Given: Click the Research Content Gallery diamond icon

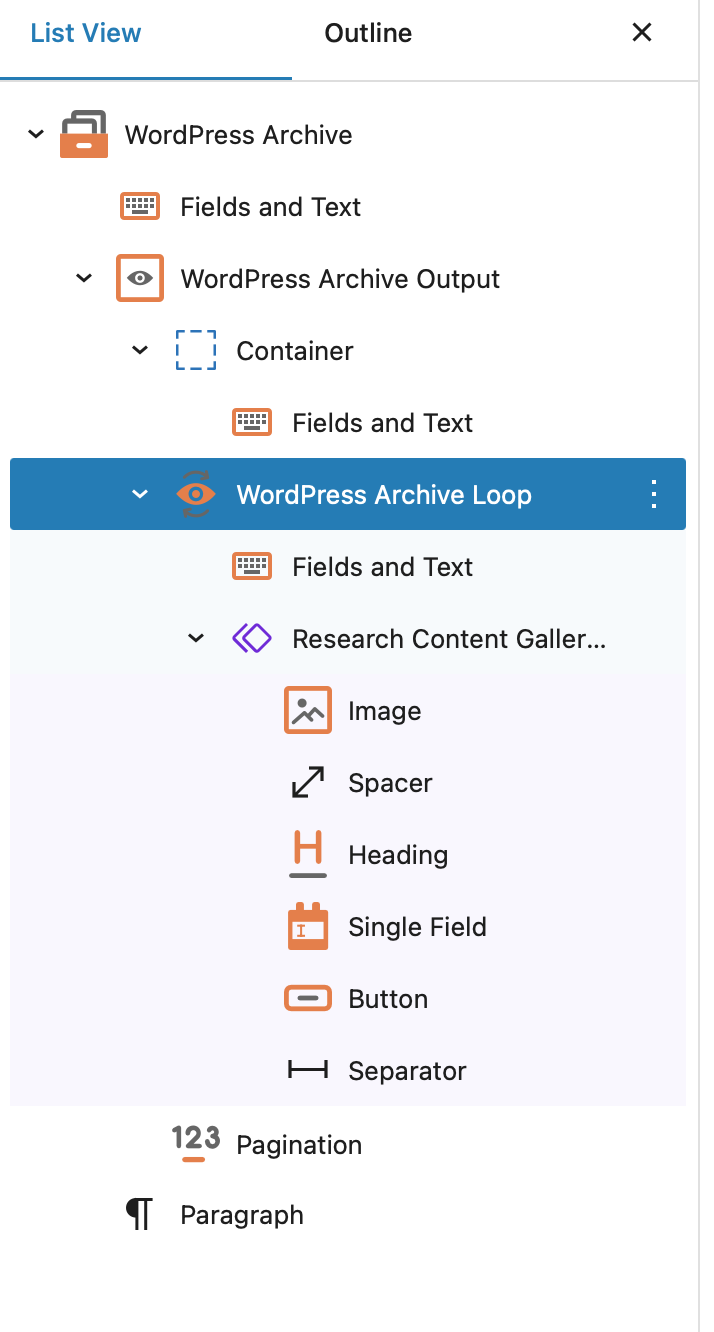Looking at the screenshot, I should pyautogui.click(x=252, y=639).
